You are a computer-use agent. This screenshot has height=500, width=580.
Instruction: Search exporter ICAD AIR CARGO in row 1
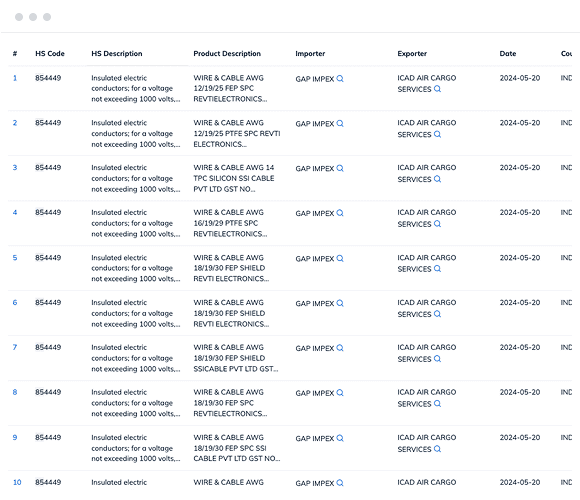437,89
